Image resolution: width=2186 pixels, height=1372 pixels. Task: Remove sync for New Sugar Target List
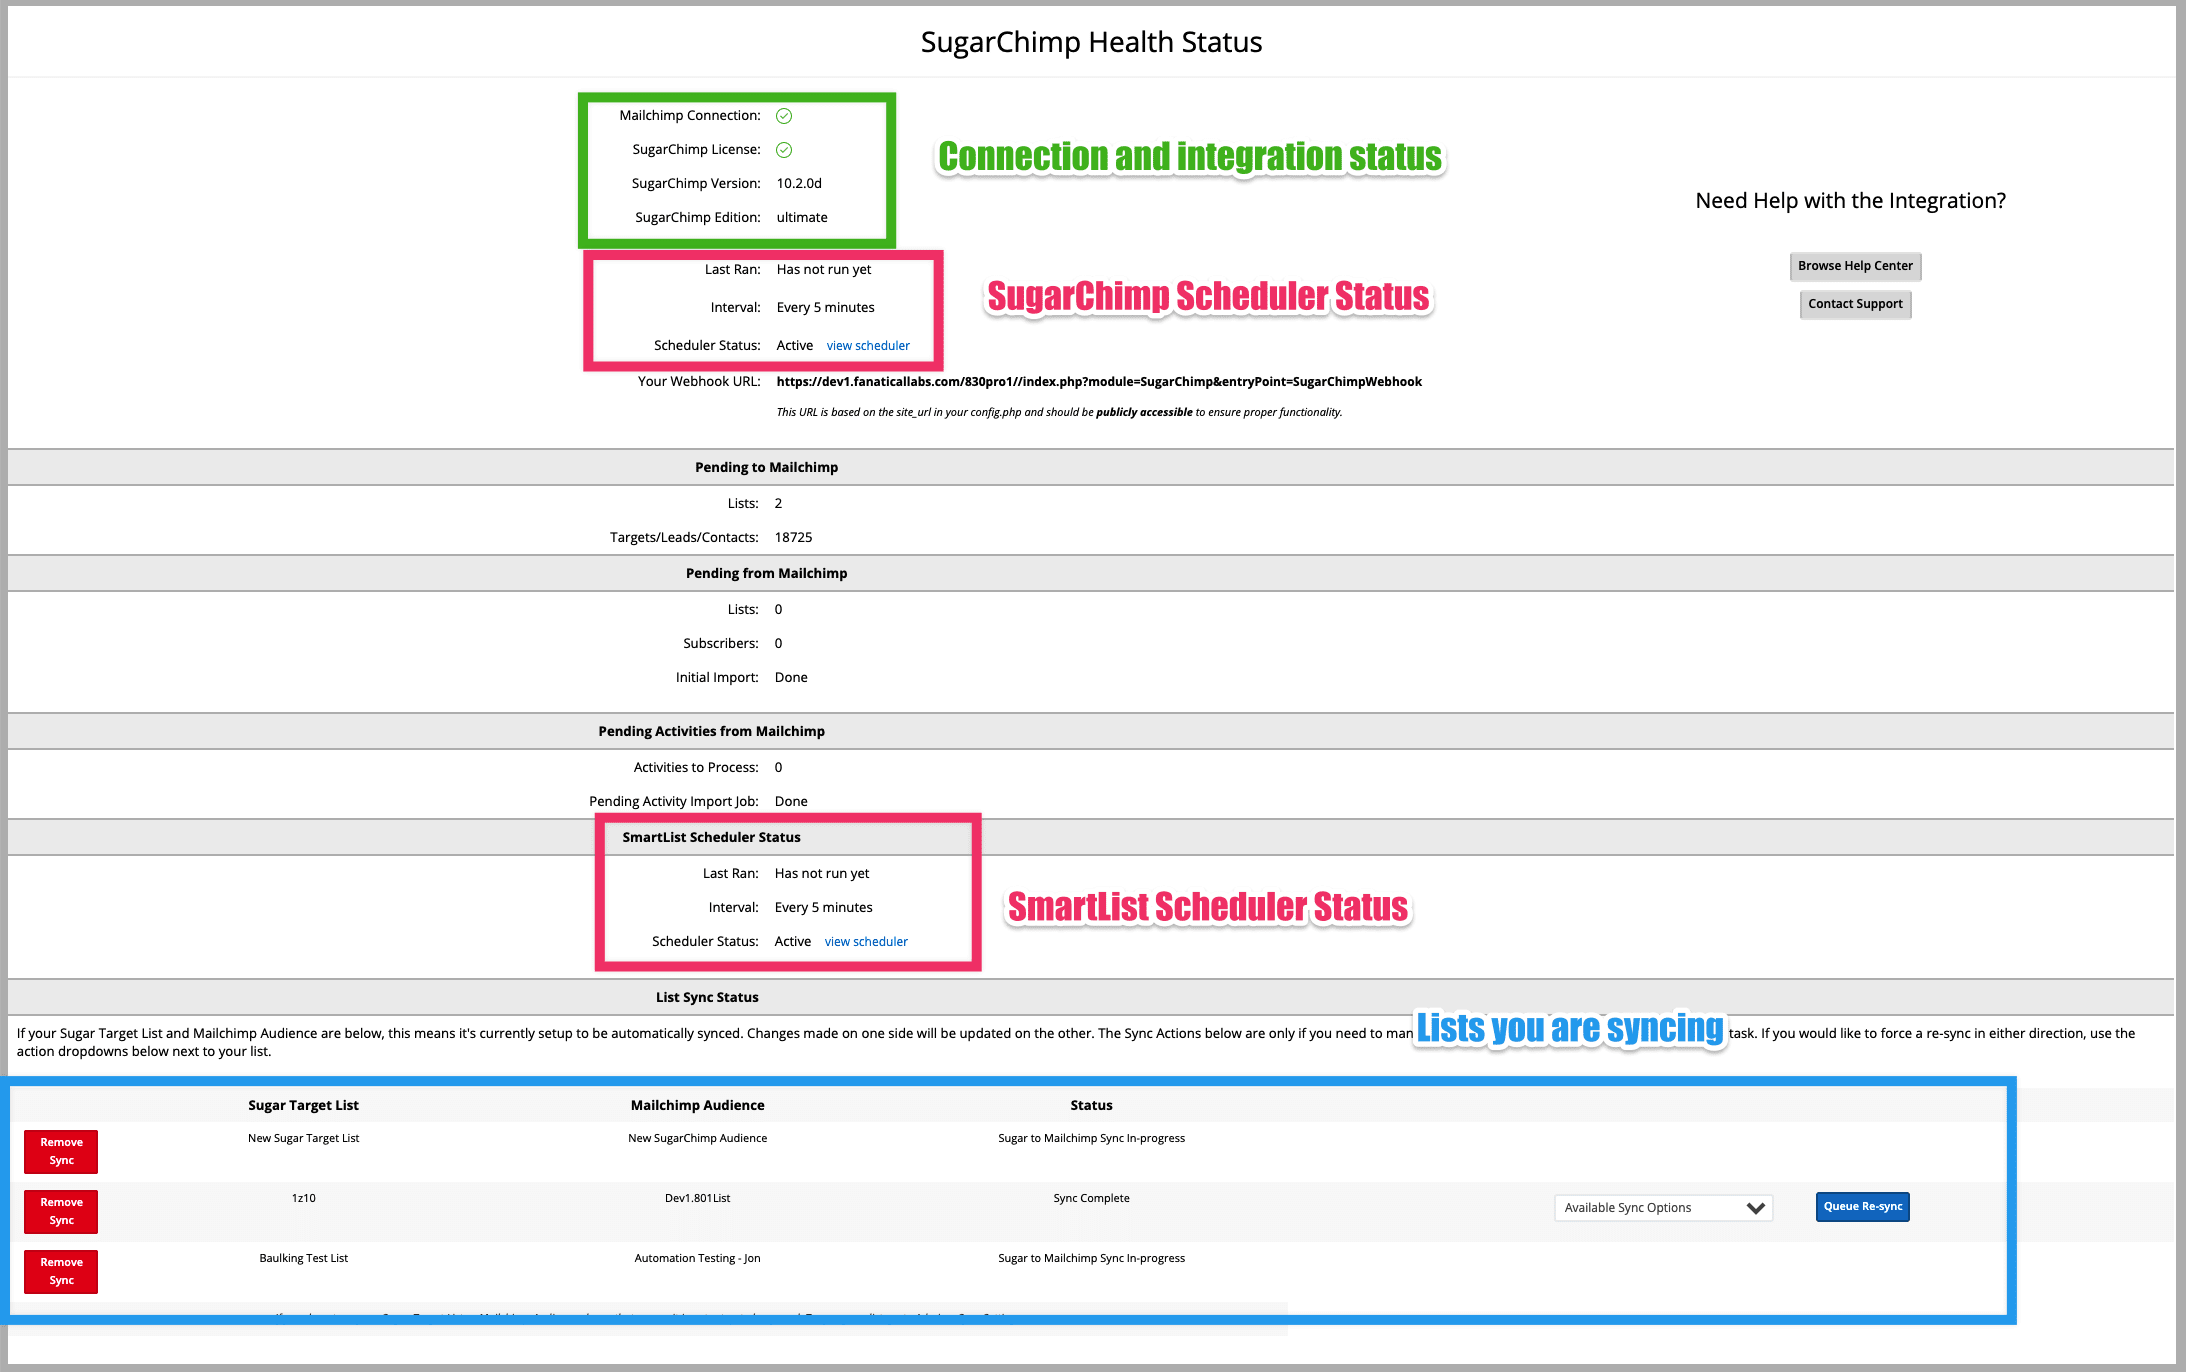61,1152
